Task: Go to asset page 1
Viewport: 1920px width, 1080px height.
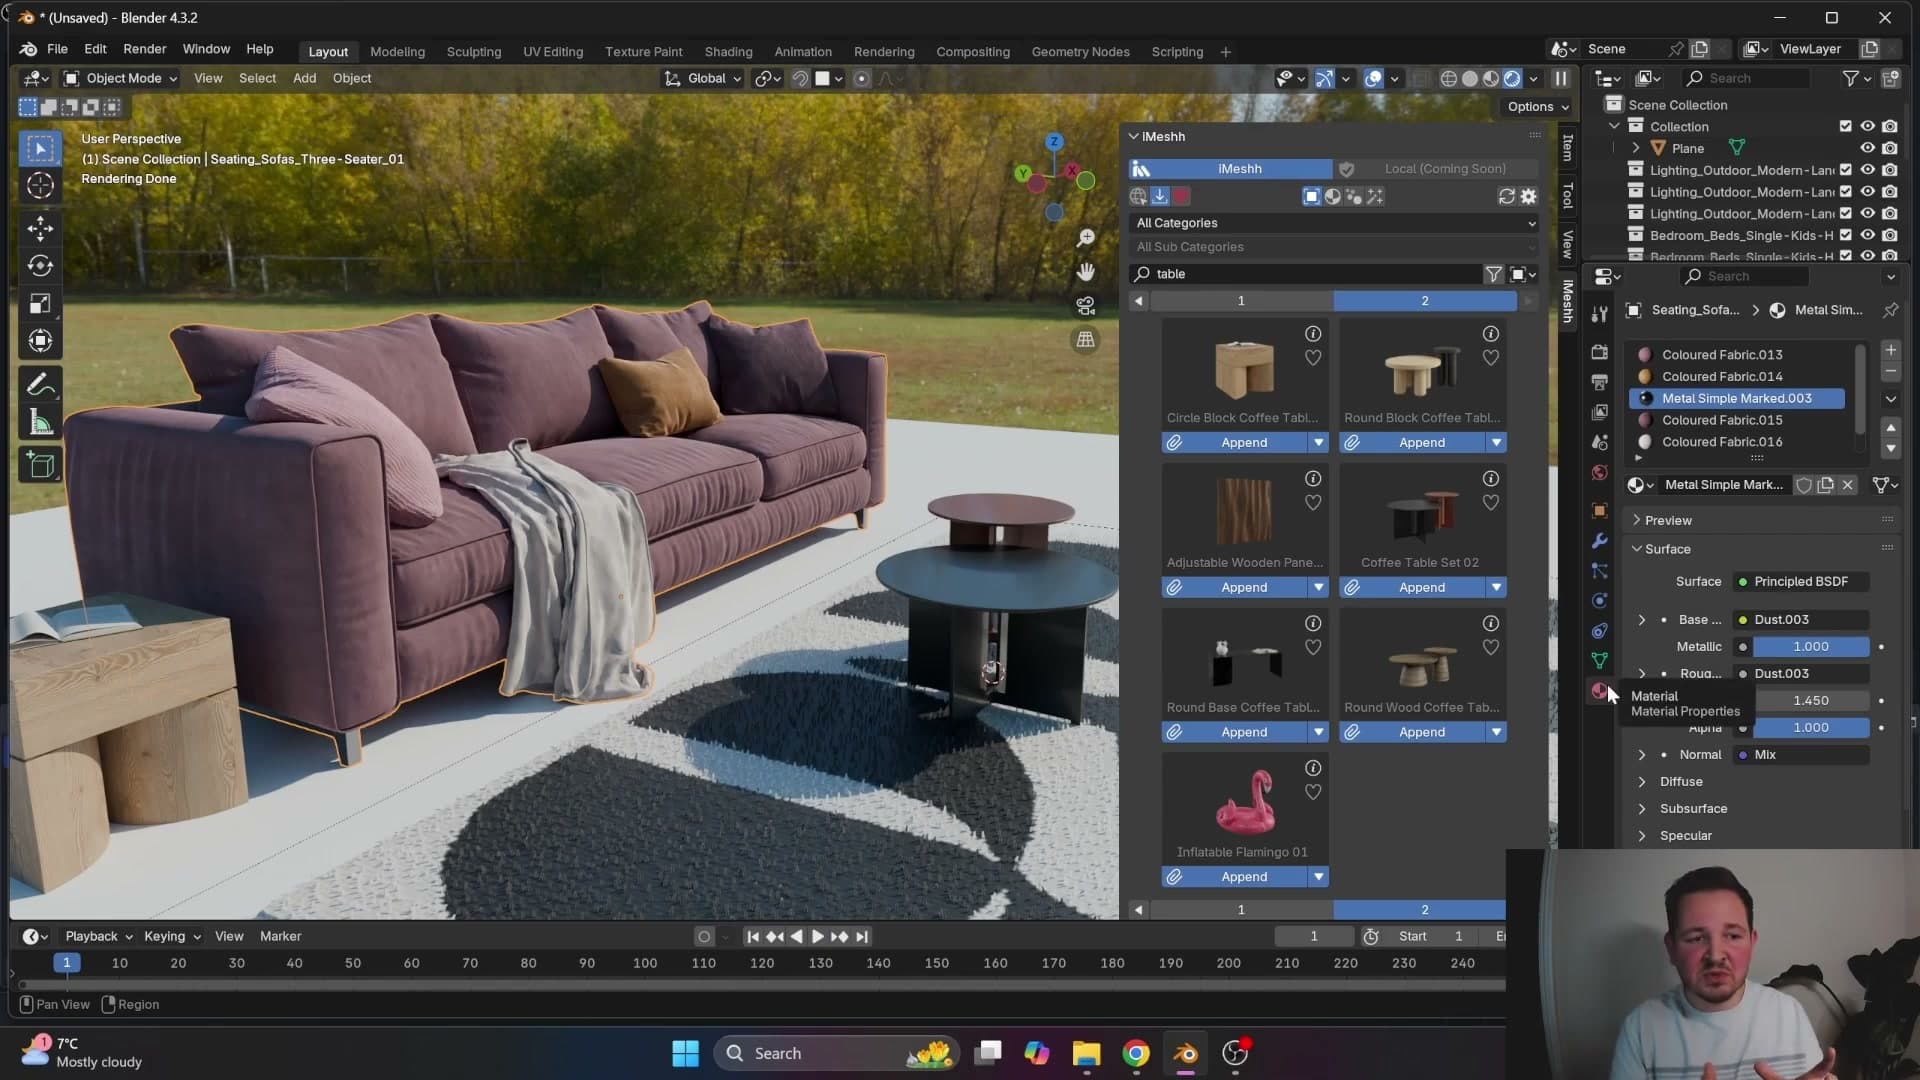Action: [1241, 301]
